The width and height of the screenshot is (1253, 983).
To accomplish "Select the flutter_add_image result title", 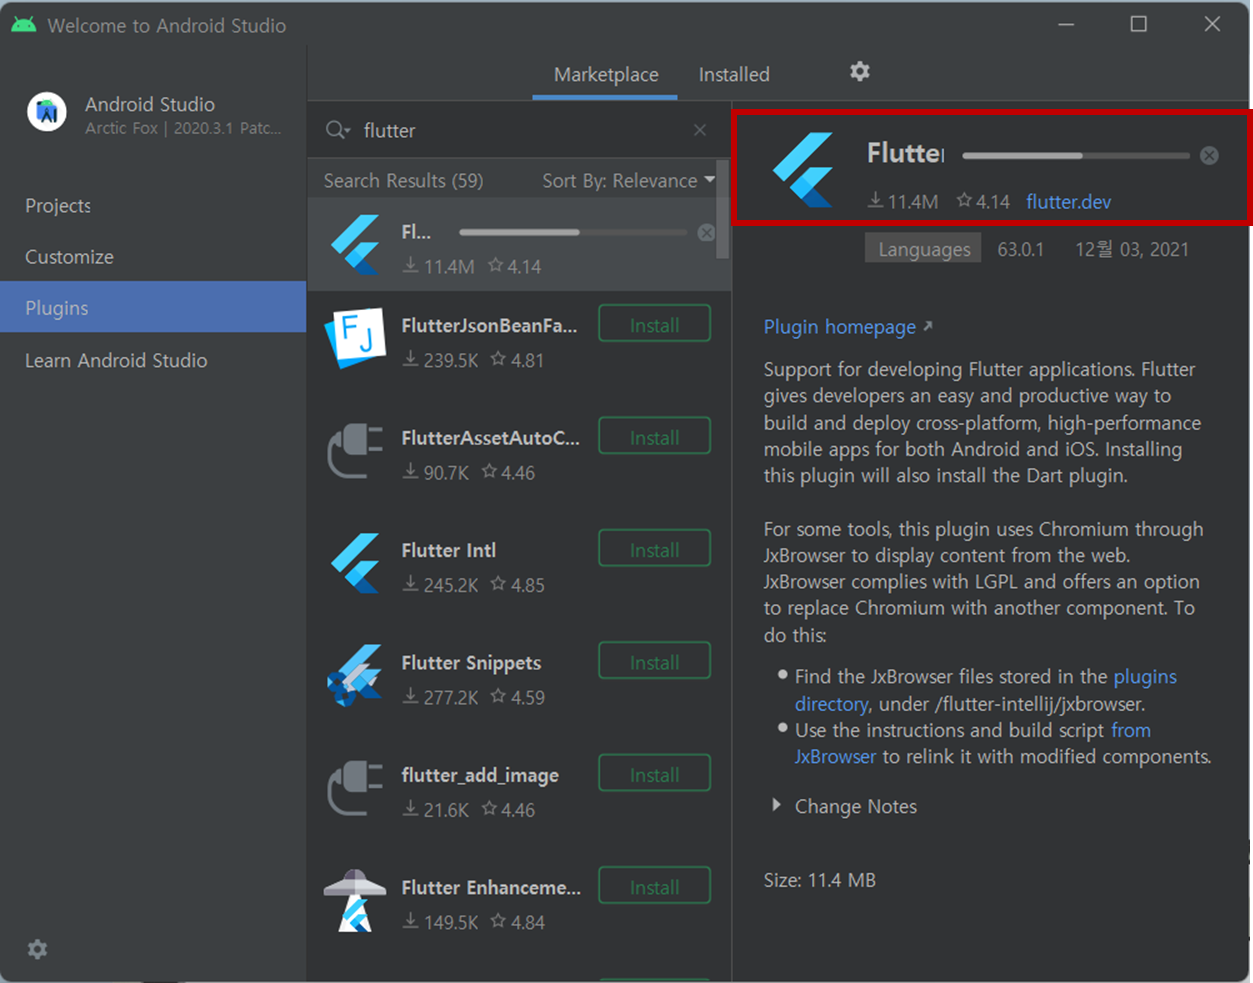I will [480, 775].
